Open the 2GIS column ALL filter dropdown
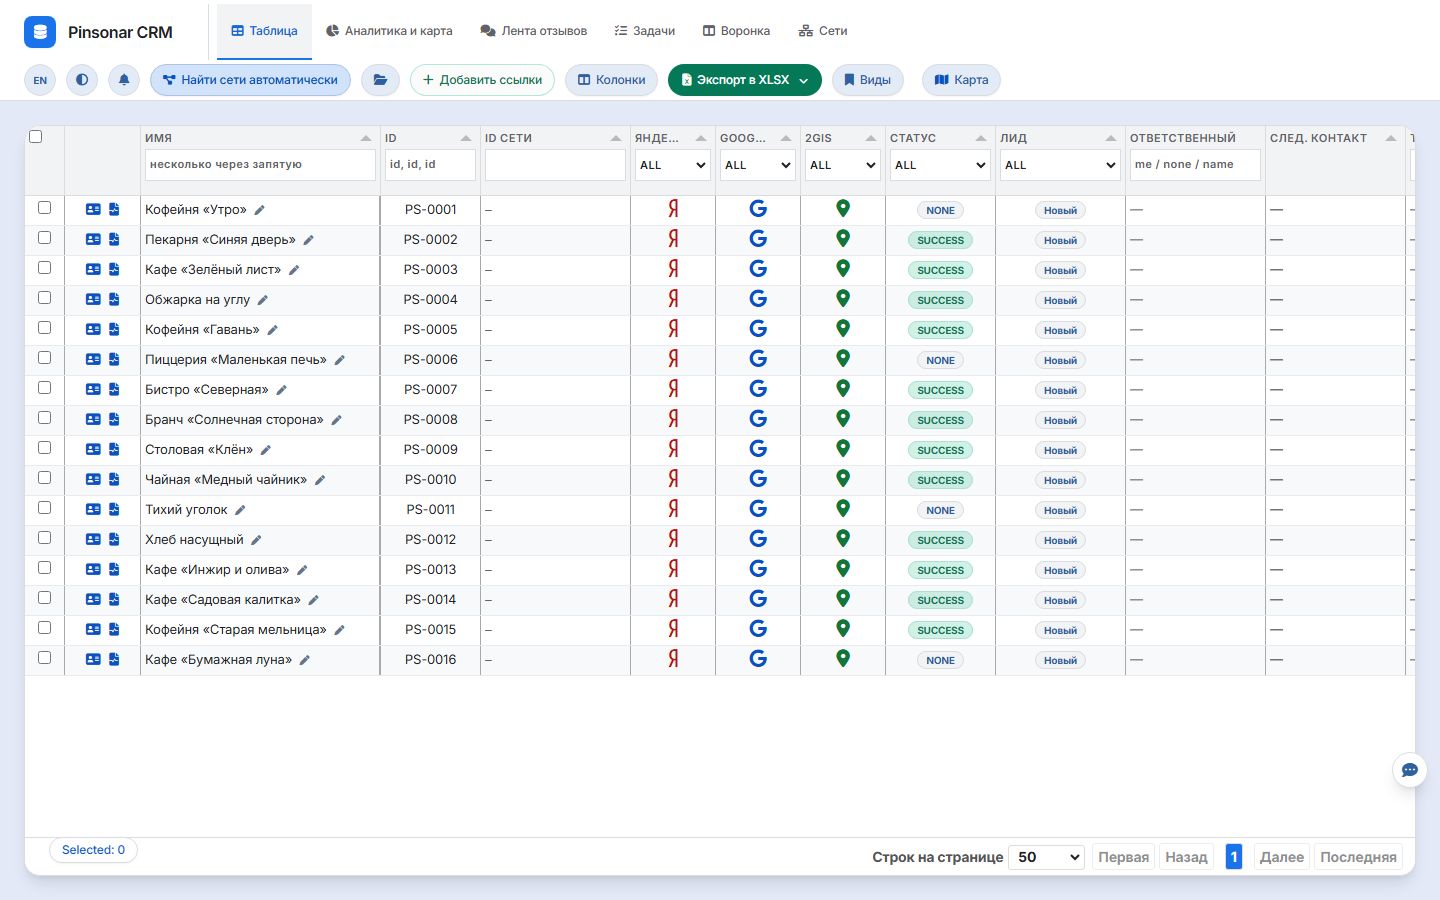This screenshot has height=900, width=1440. [843, 165]
